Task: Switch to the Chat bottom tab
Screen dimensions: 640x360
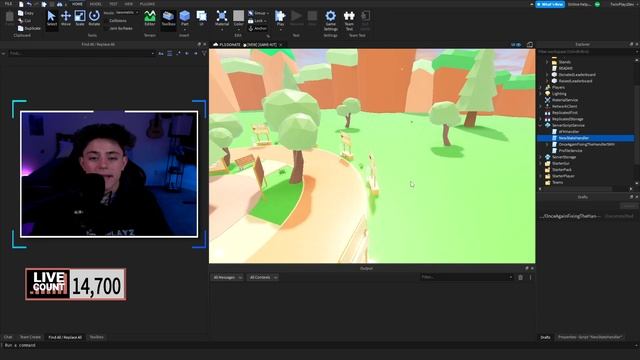Action: (8, 338)
